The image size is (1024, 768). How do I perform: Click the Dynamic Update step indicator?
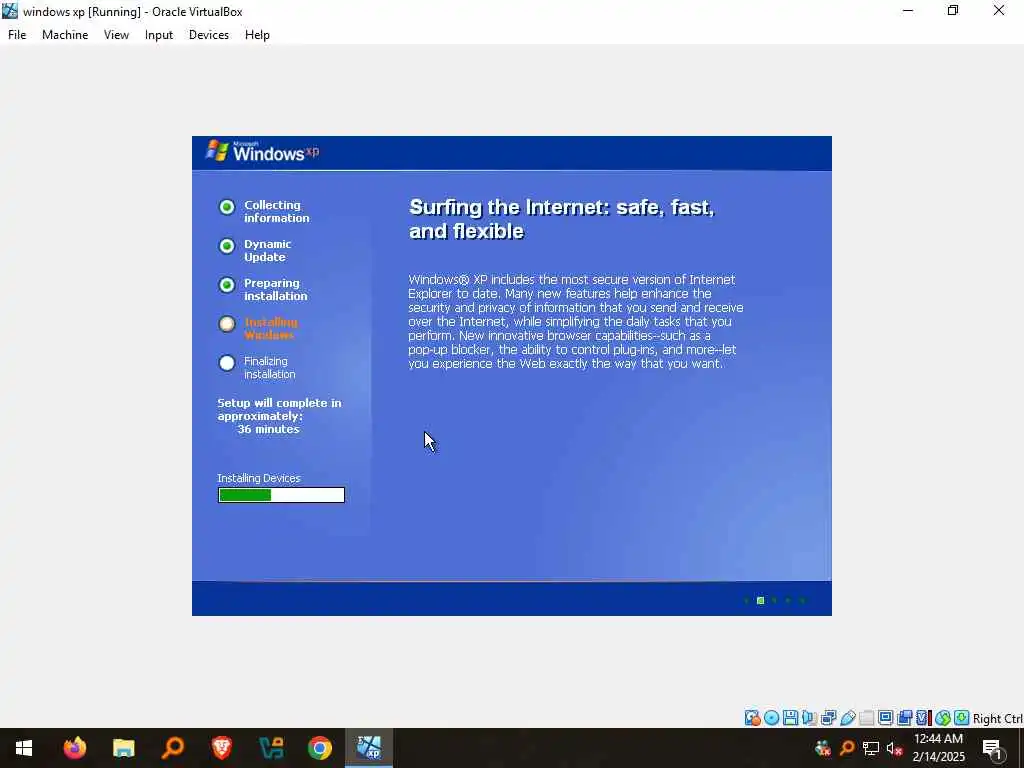[227, 246]
